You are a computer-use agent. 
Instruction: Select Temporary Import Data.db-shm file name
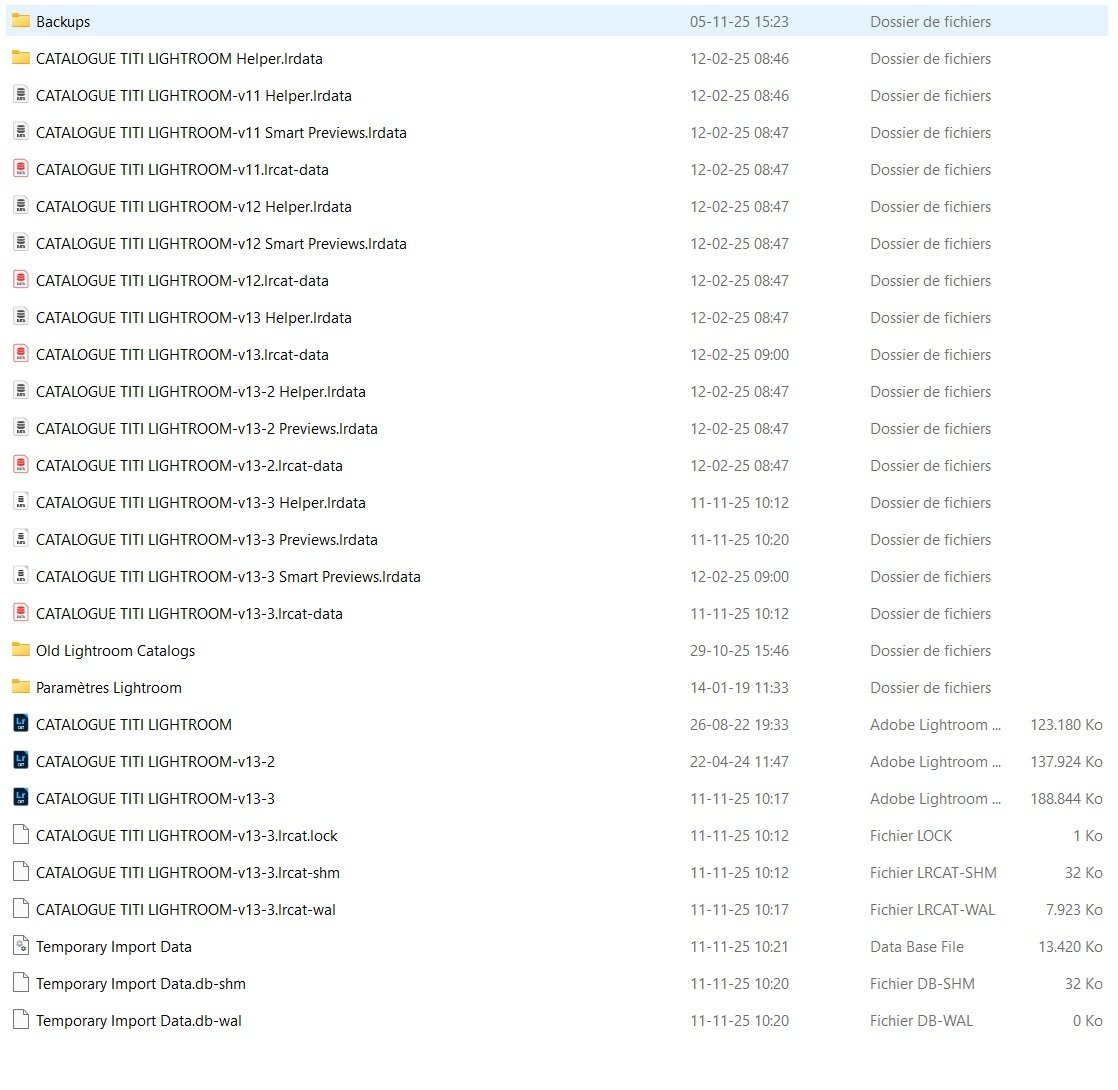tap(140, 984)
